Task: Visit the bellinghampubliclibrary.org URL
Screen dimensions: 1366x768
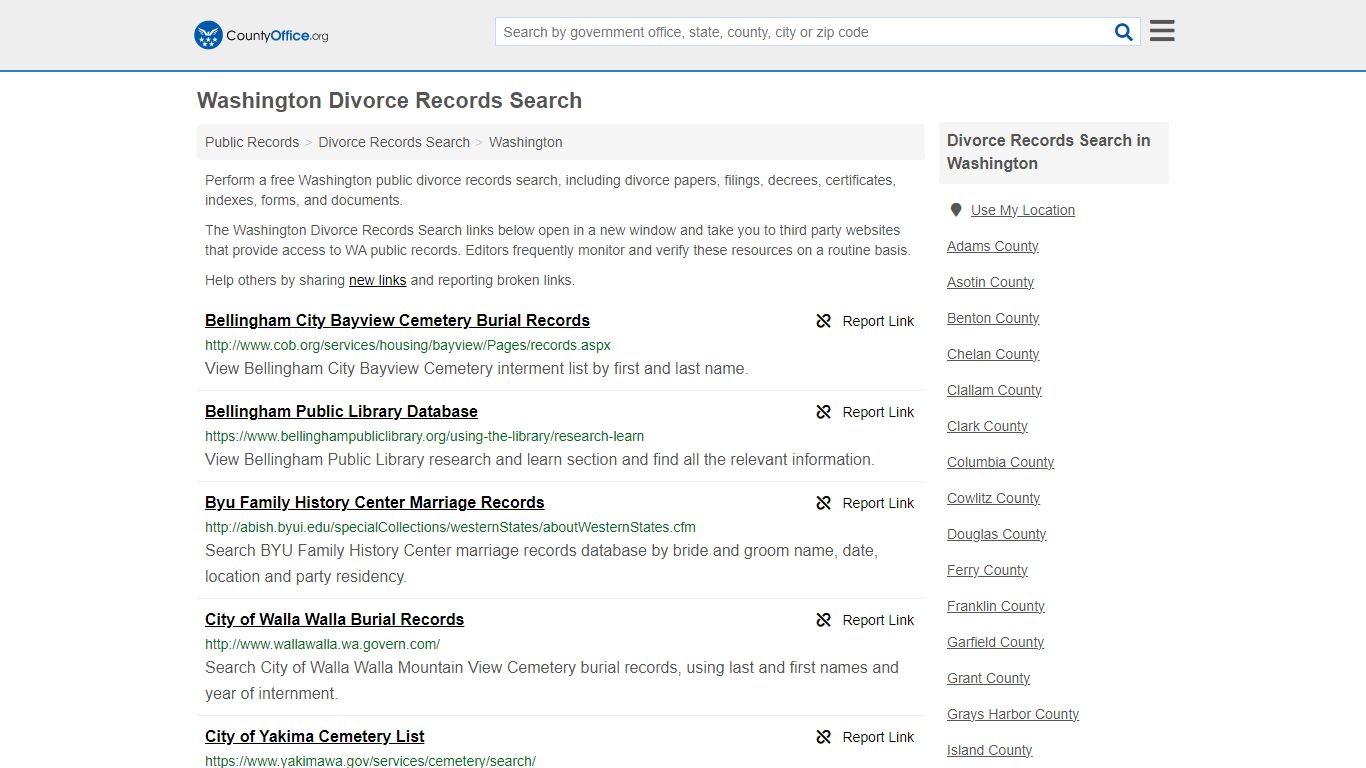Action: pos(424,436)
